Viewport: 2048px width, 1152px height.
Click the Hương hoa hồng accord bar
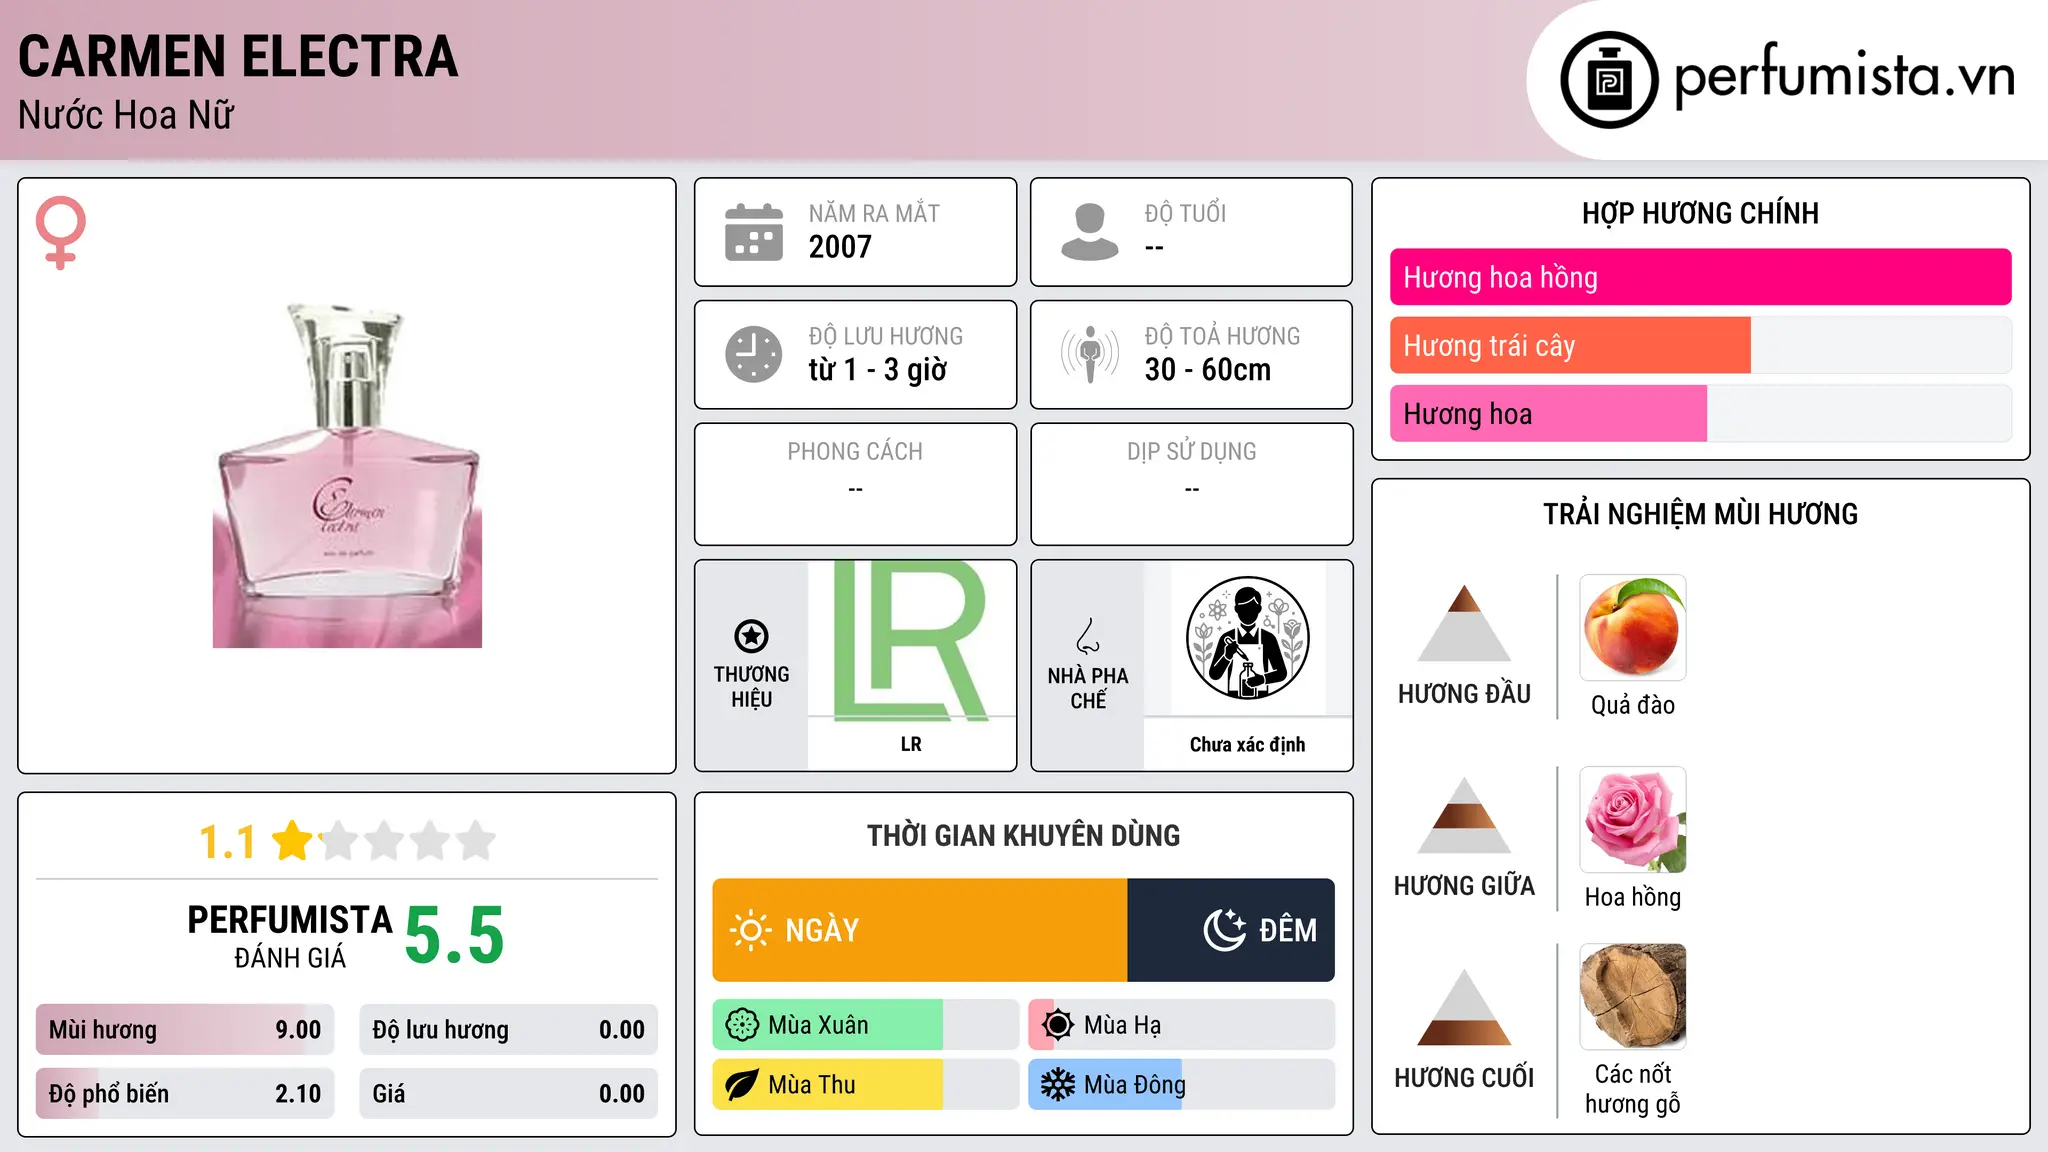(x=1701, y=277)
